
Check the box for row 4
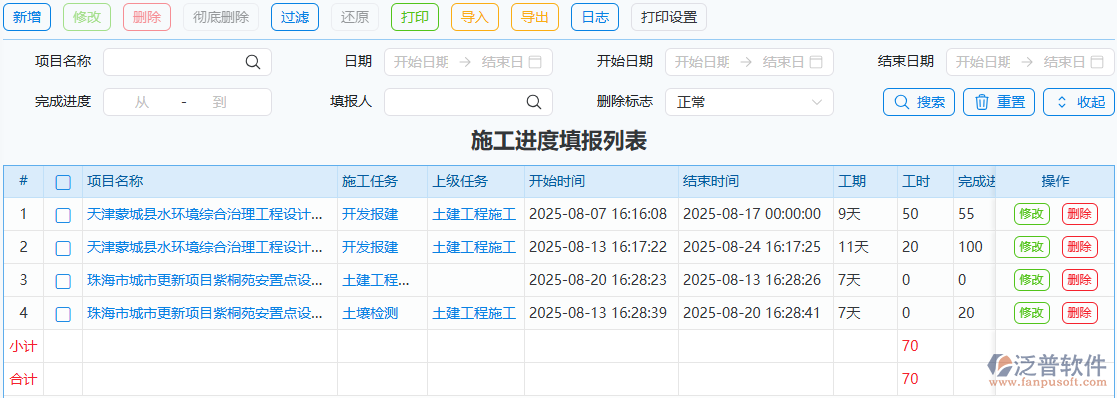click(x=63, y=314)
